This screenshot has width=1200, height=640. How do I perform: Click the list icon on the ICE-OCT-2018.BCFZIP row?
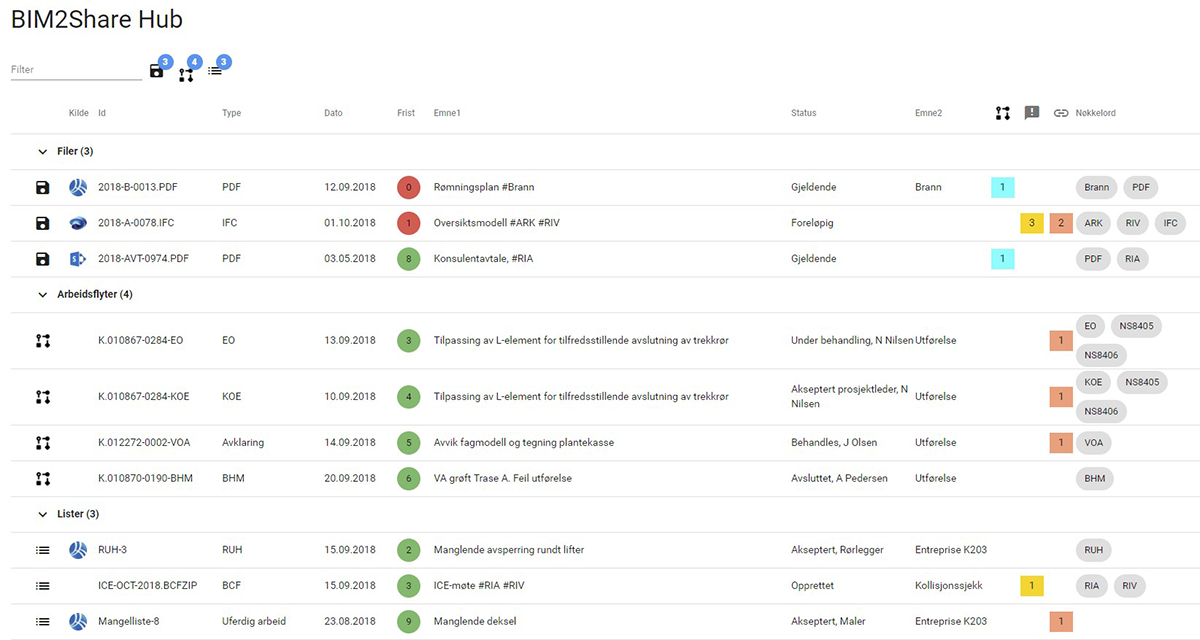point(43,586)
